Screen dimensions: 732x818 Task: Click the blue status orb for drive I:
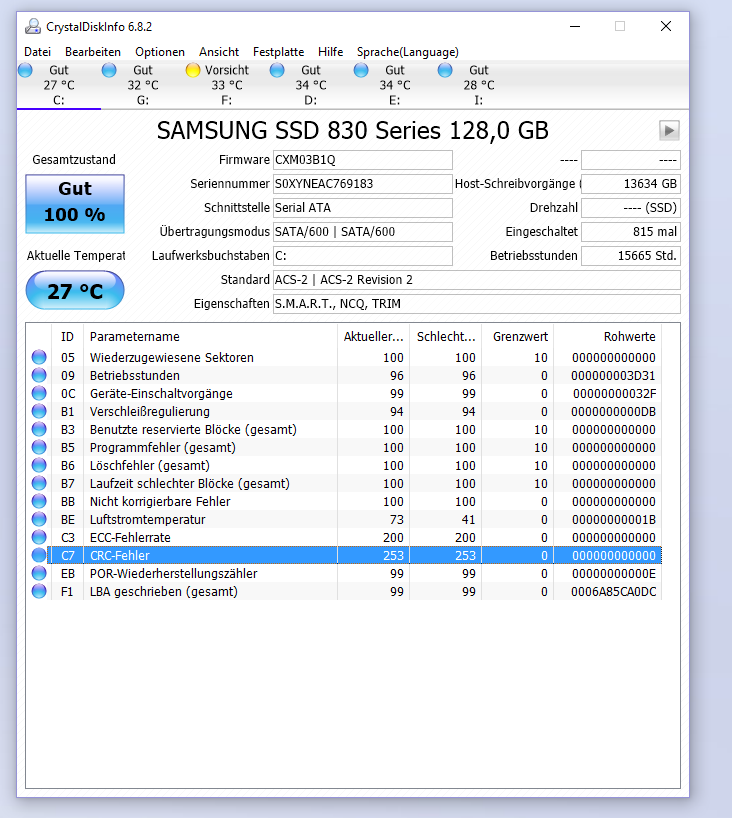tap(445, 70)
